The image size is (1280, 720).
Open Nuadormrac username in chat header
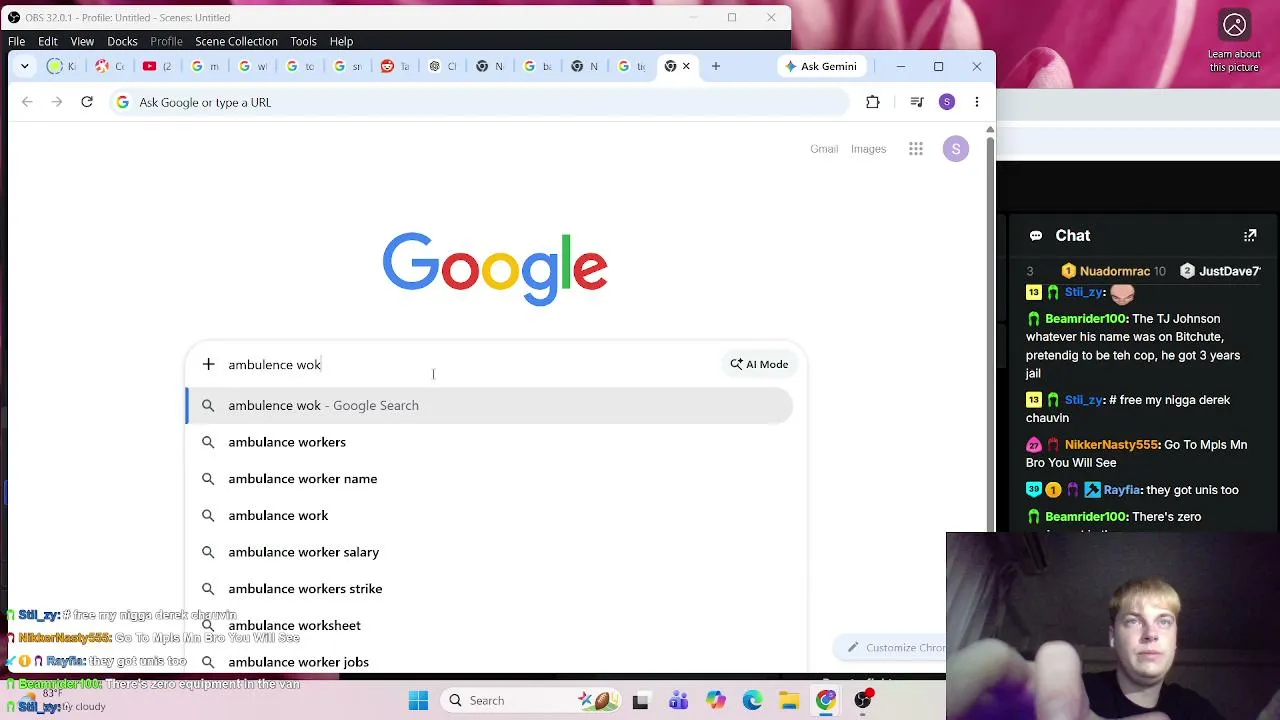(1114, 271)
